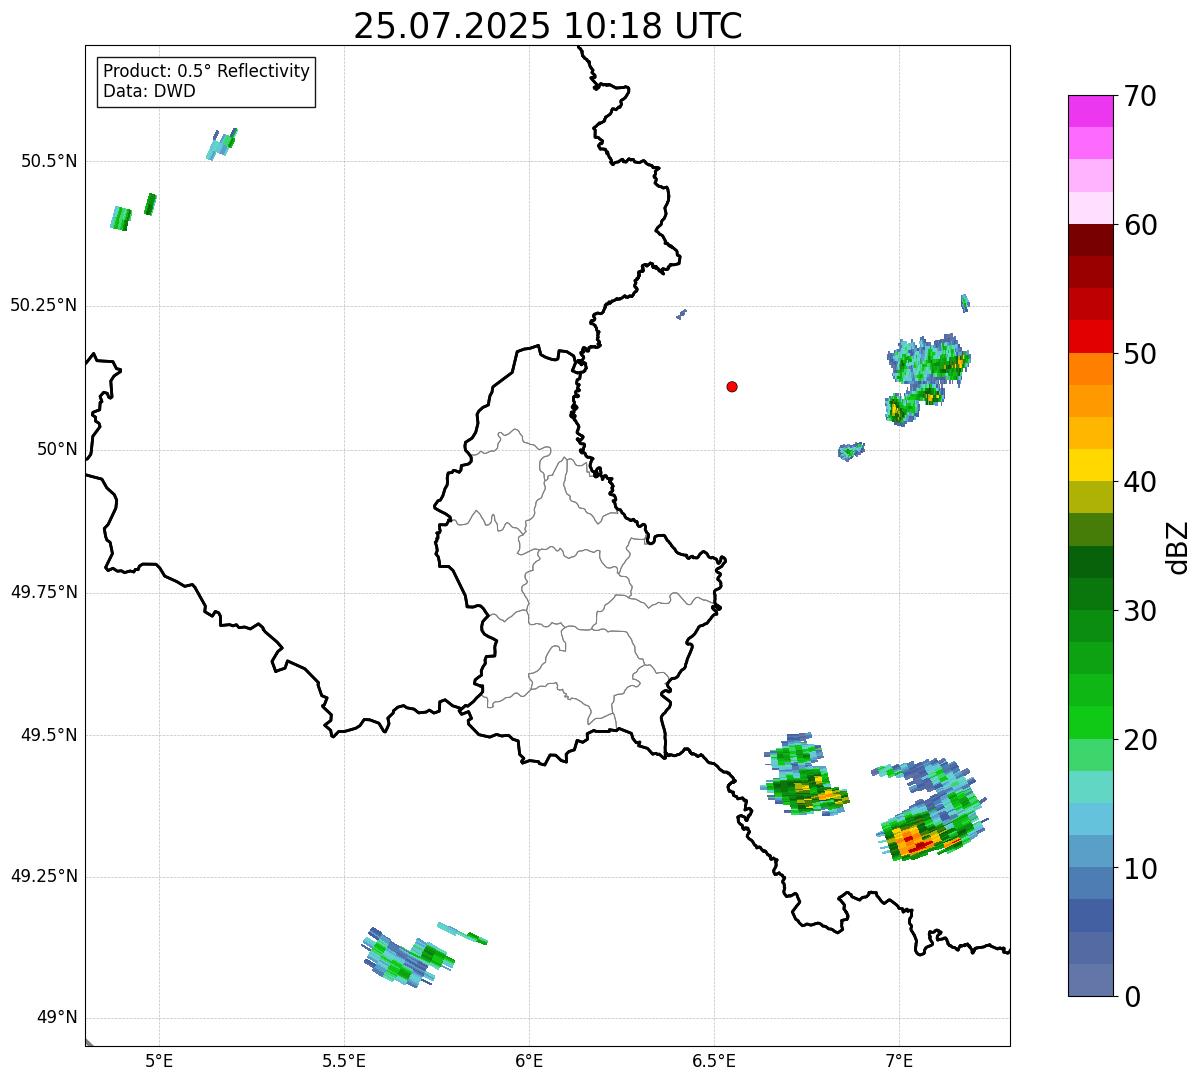1202x1081 pixels.
Task: Click the radar cell with the red core
Action: tap(930, 808)
